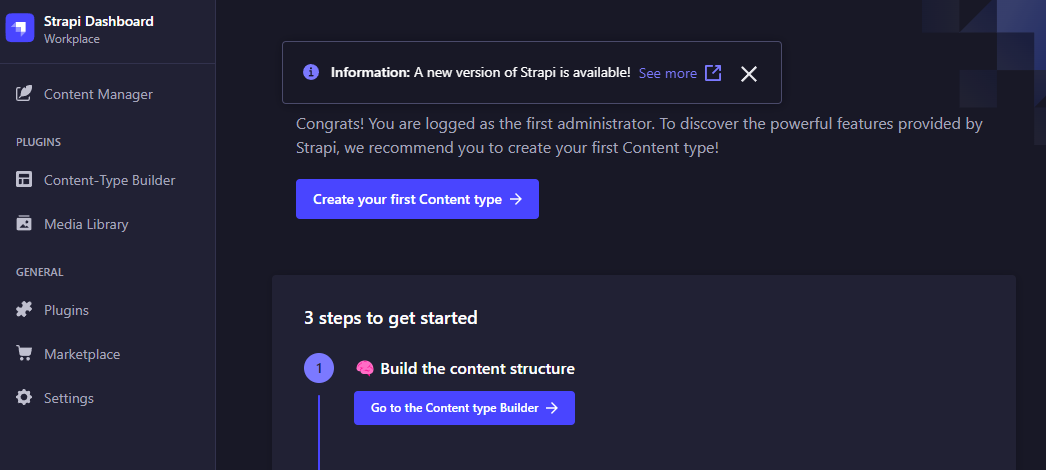Click step 1 circle marker

pos(319,369)
